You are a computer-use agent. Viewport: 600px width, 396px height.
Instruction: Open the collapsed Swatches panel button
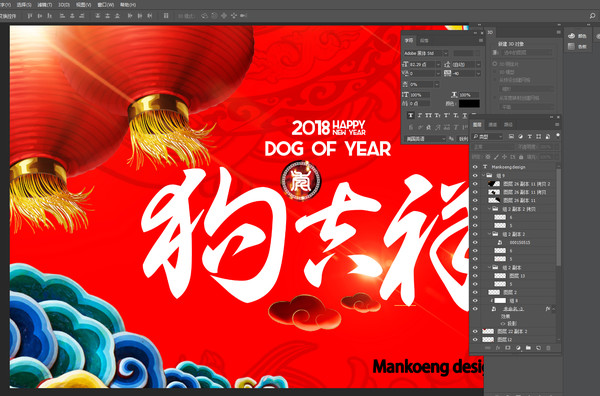577,46
